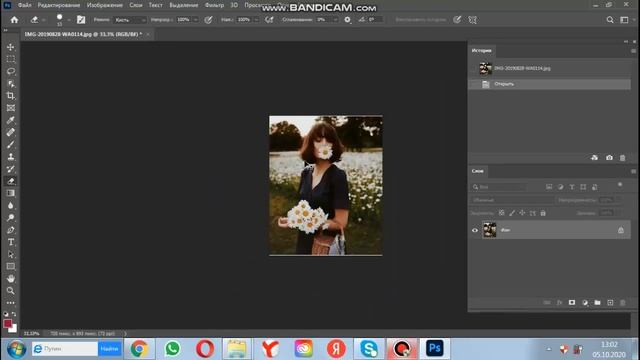Viewport: 640px width, 360px height.
Task: Toggle layer filtering switch on or off
Action: tap(620, 185)
